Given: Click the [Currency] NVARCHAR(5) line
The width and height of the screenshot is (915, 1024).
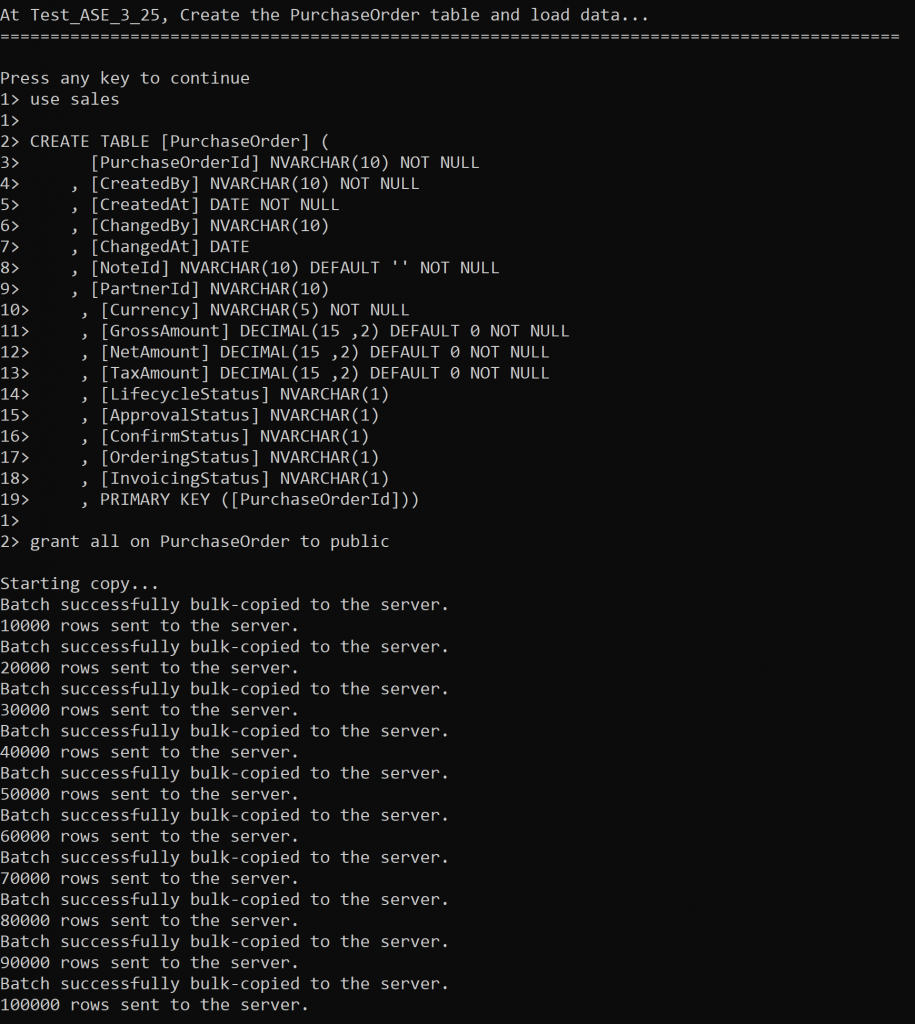Looking at the screenshot, I should point(245,310).
